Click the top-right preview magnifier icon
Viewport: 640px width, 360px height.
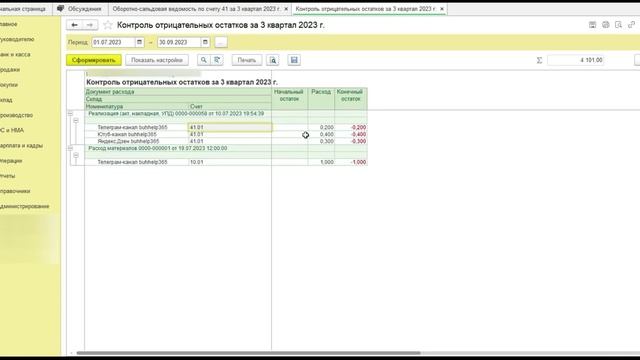point(619,25)
